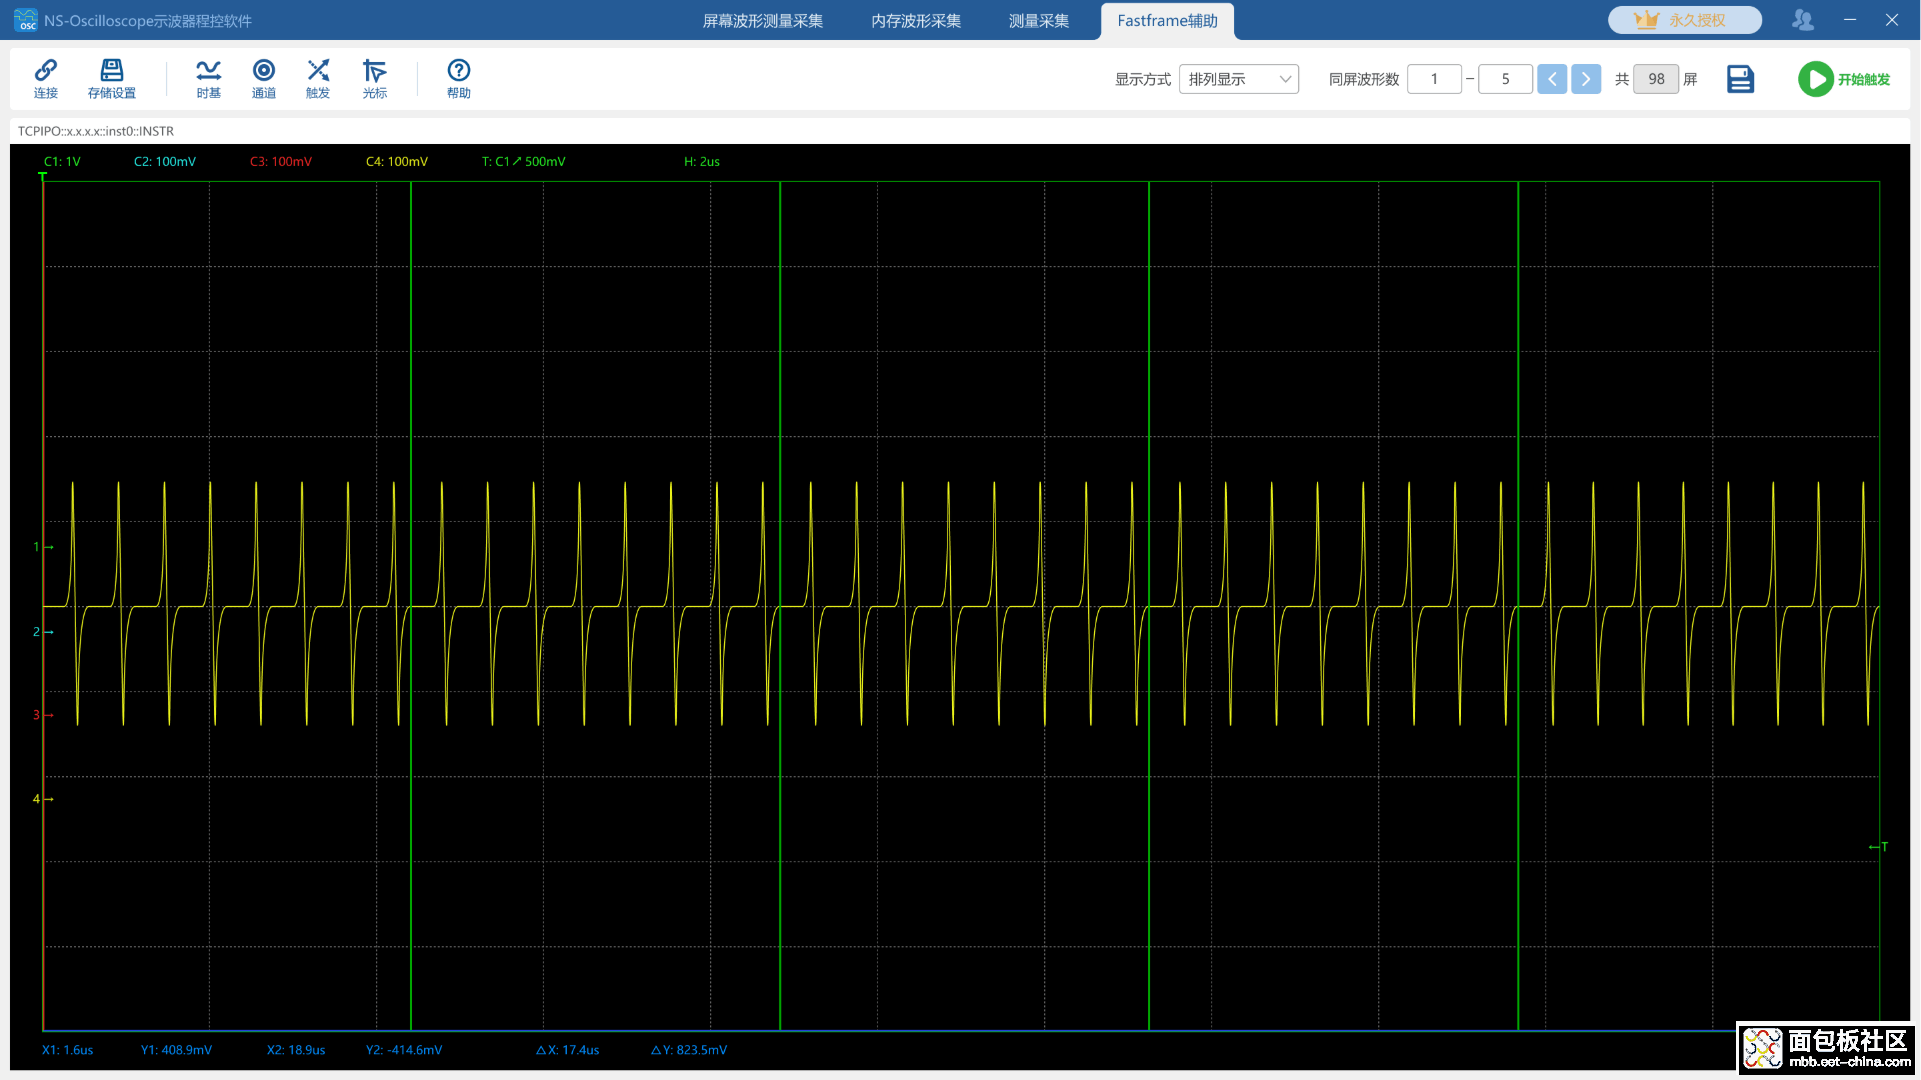Click the channel 2 ground marker
1921x1080 pixels.
[x=43, y=632]
